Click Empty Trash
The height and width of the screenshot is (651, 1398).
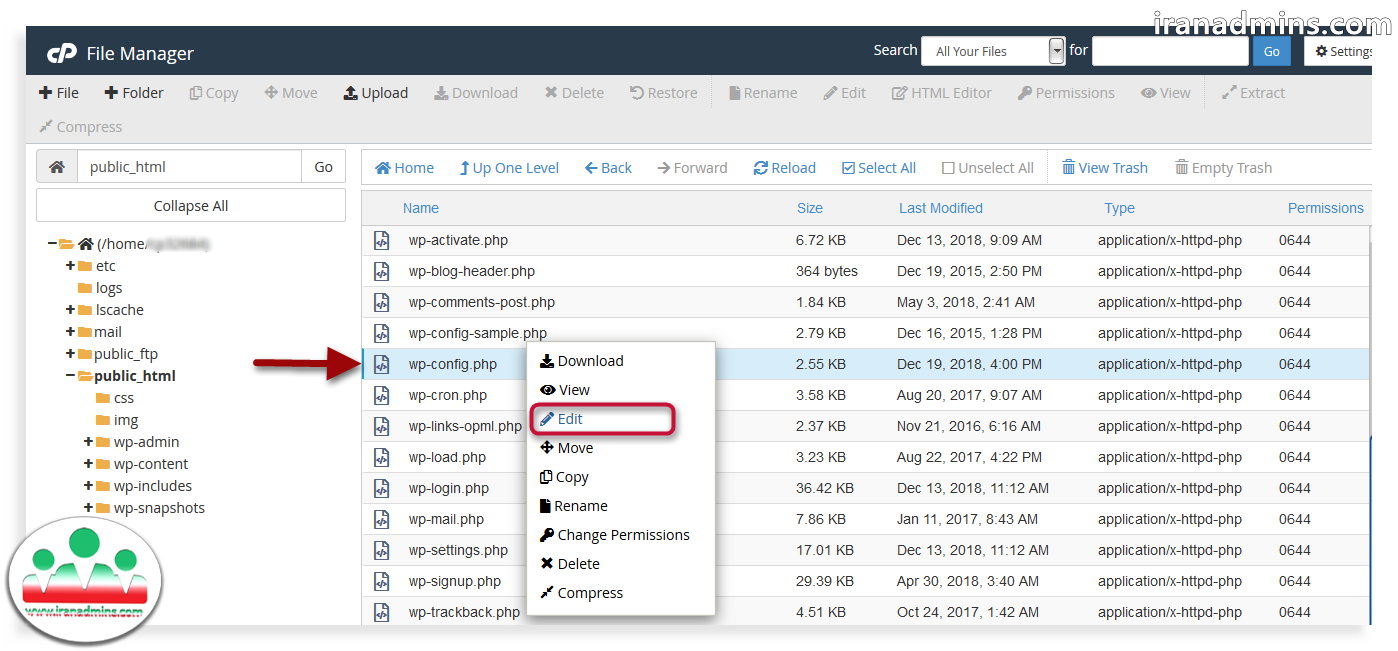(1223, 168)
